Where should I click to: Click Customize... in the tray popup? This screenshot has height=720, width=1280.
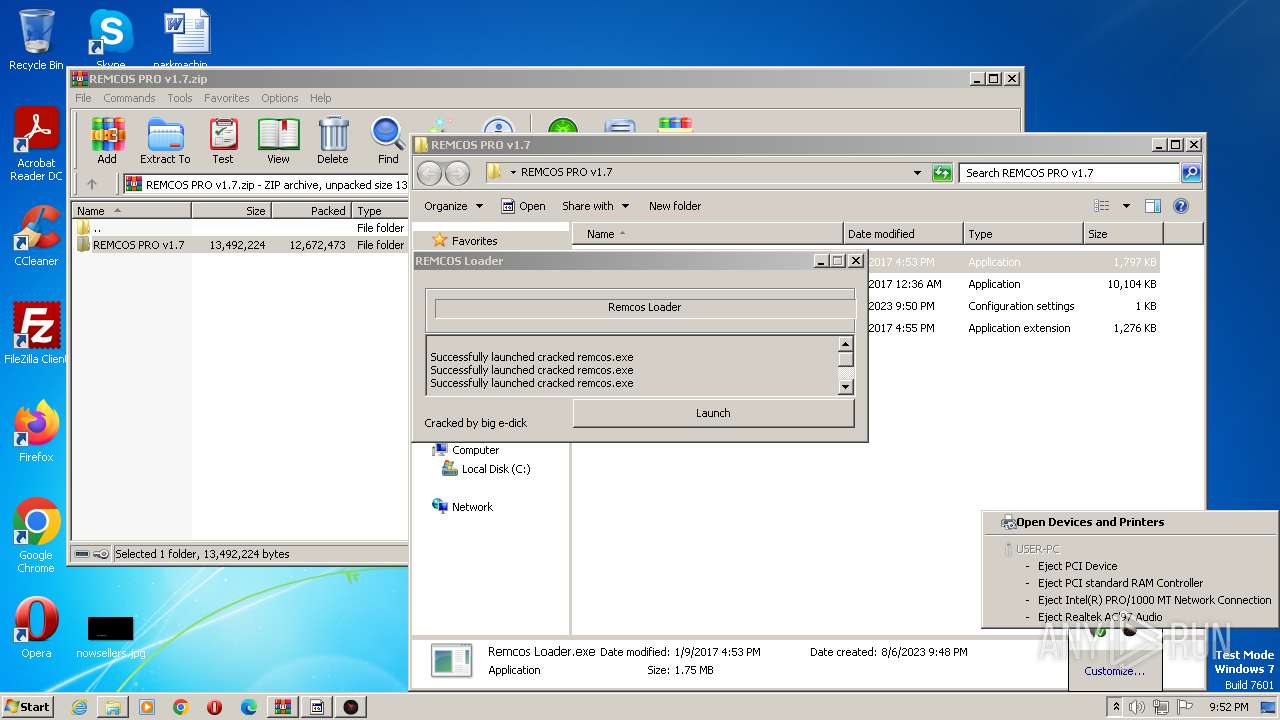point(1115,671)
